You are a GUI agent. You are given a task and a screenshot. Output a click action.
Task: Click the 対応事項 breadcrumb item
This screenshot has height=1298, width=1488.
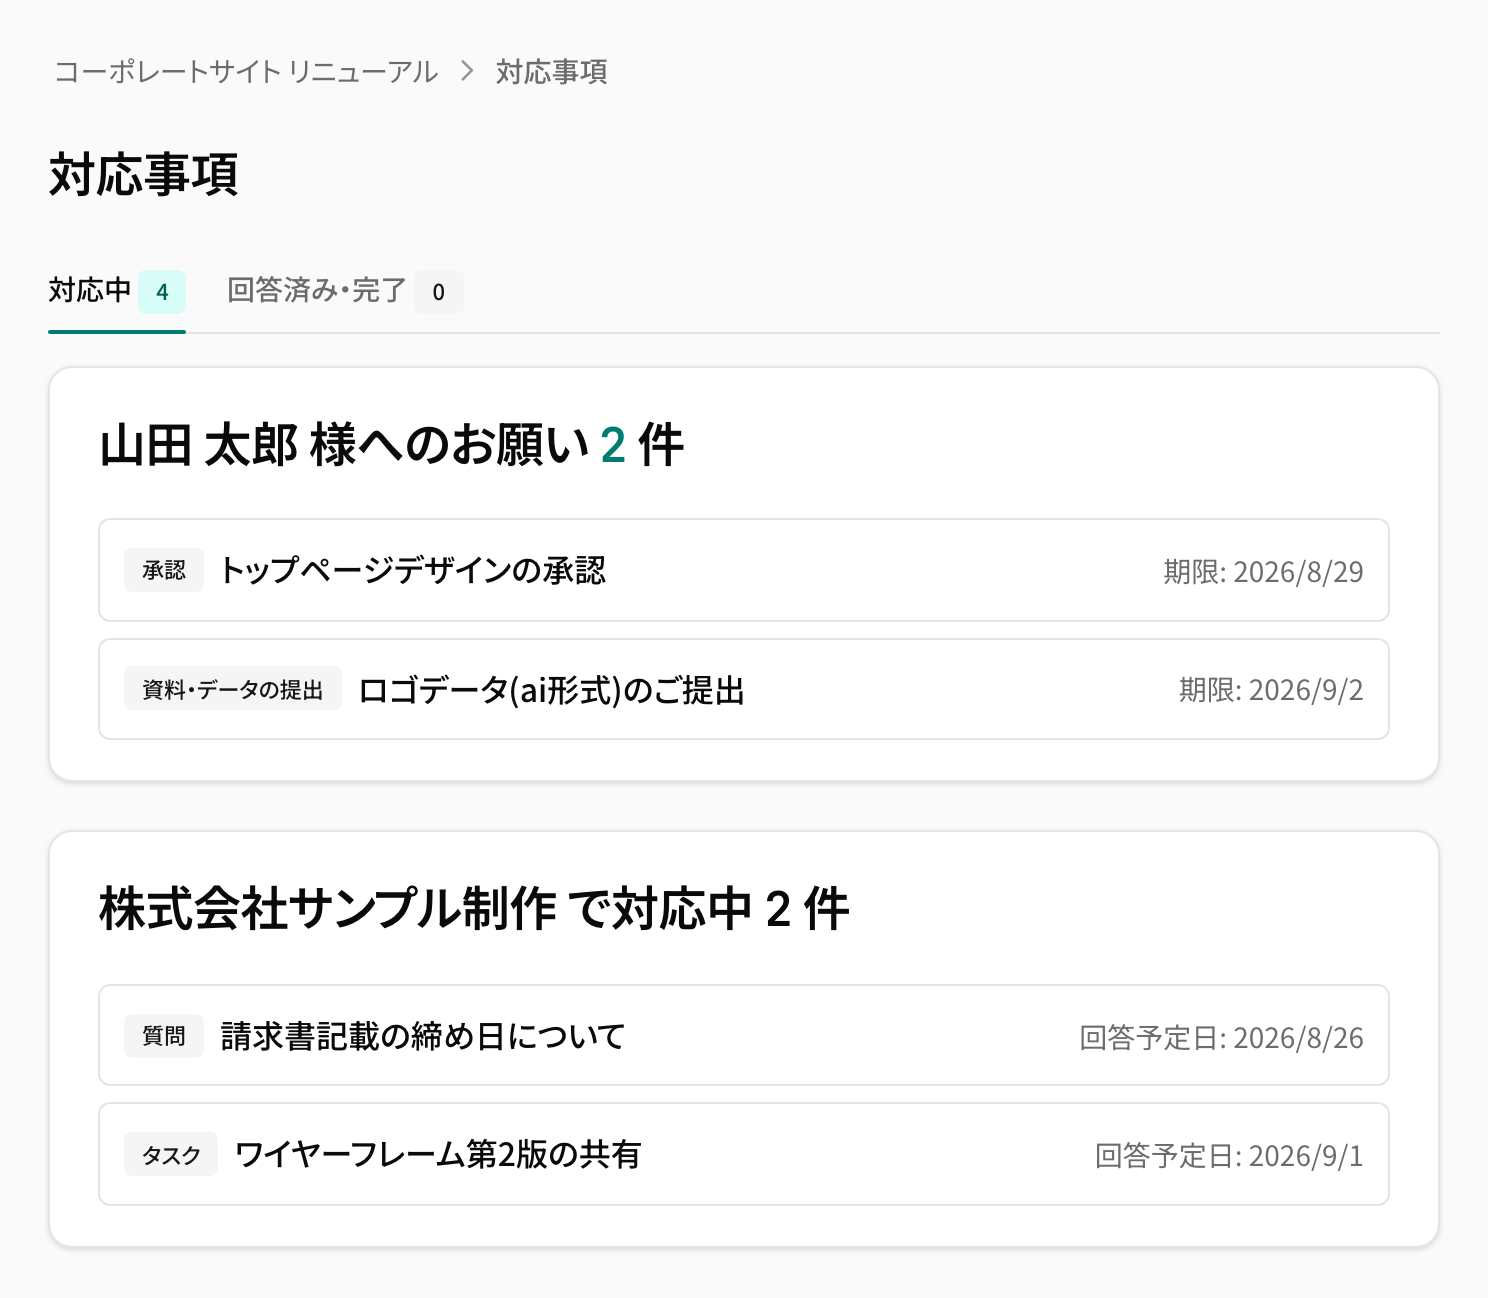click(x=552, y=72)
